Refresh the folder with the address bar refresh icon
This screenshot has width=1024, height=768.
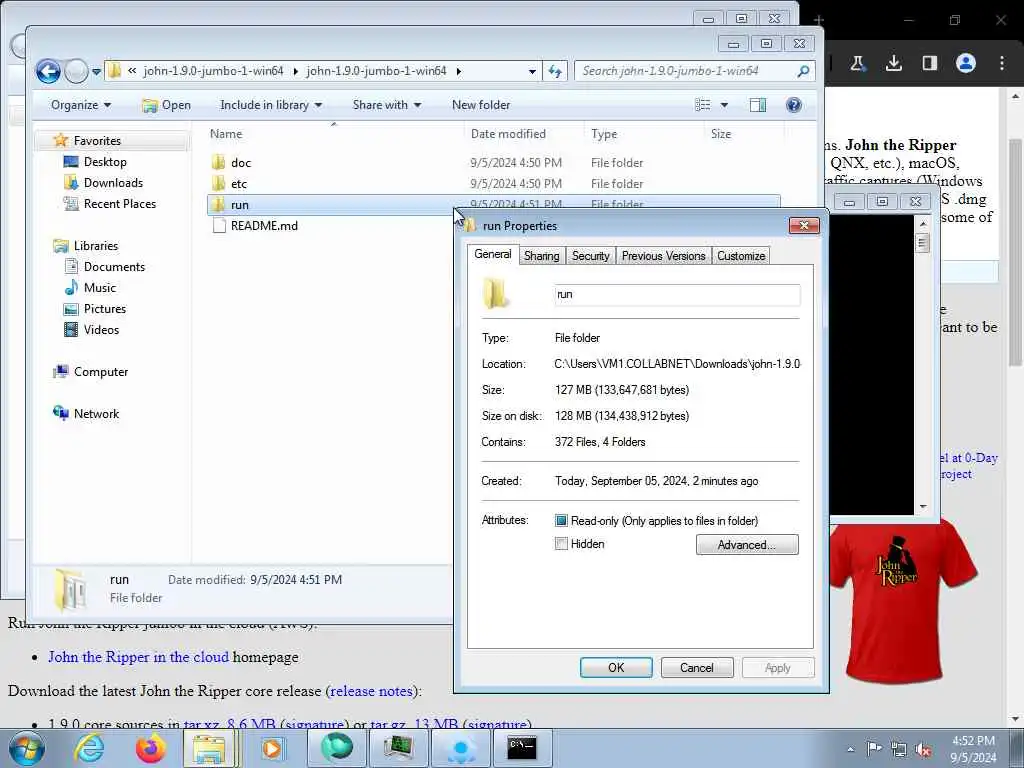click(555, 71)
